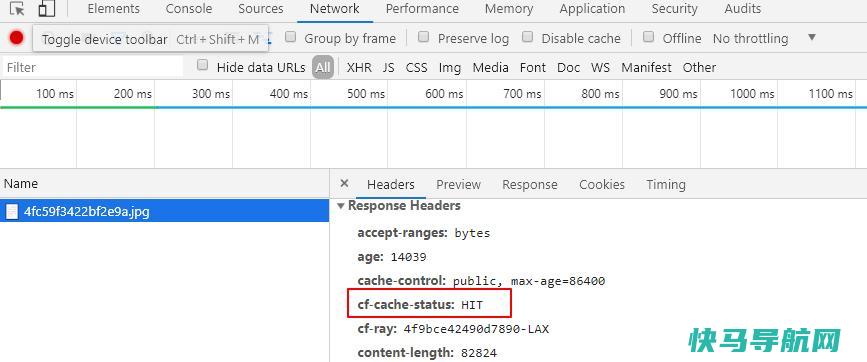Enable the Offline checkbox

click(x=649, y=38)
